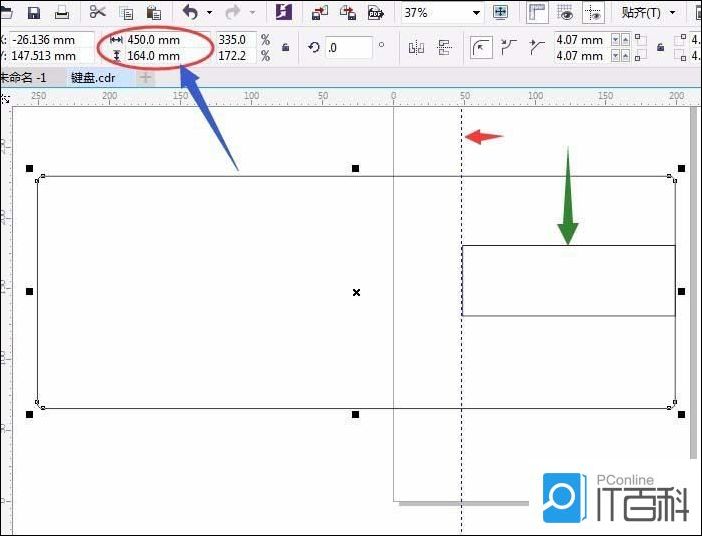Screen dimensions: 702x536
Task: Open full-screen preview icon
Action: pos(500,13)
